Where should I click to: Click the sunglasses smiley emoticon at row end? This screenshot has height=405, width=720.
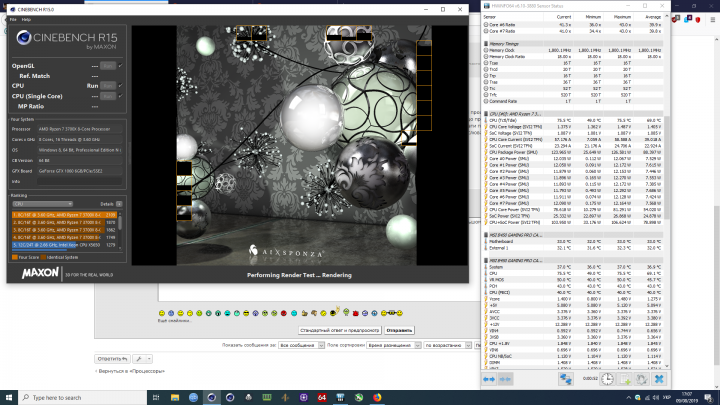coord(392,313)
